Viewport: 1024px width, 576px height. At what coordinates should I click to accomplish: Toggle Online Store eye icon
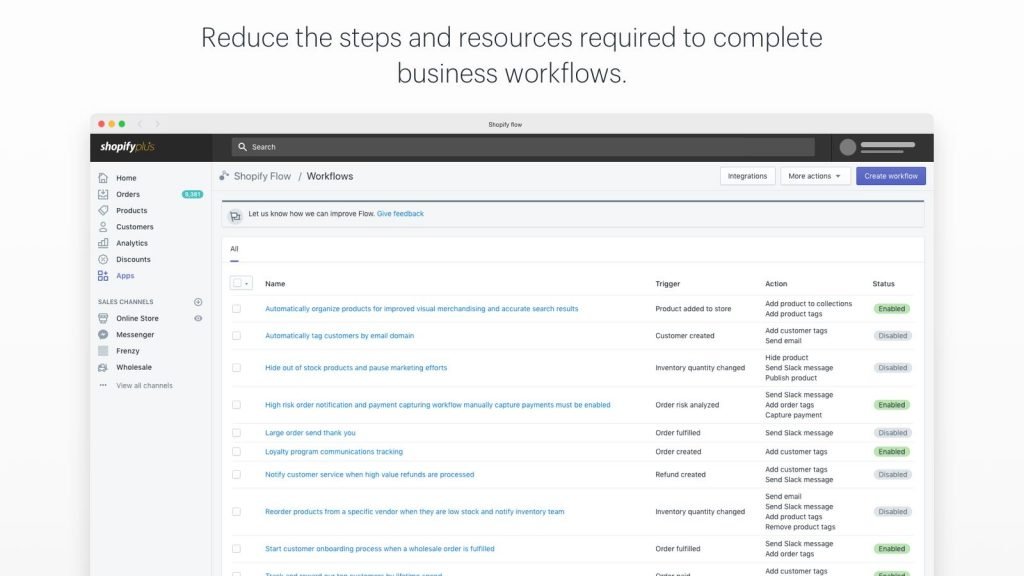pos(198,318)
